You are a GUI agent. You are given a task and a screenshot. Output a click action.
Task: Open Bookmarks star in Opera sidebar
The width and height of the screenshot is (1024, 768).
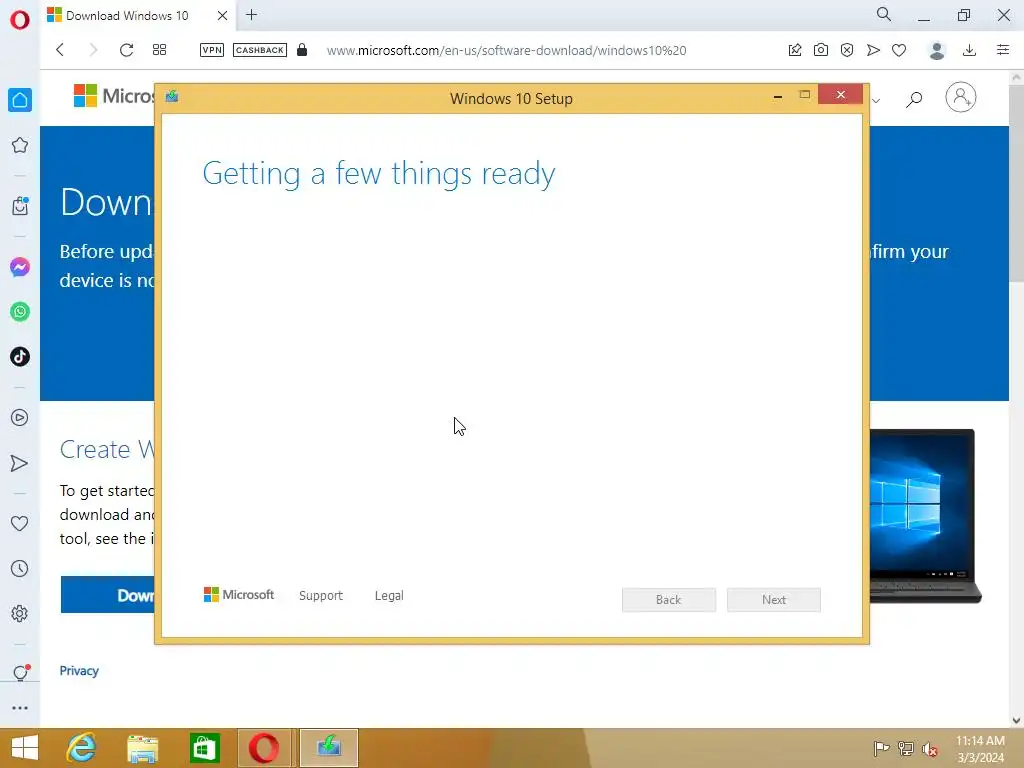(x=20, y=145)
